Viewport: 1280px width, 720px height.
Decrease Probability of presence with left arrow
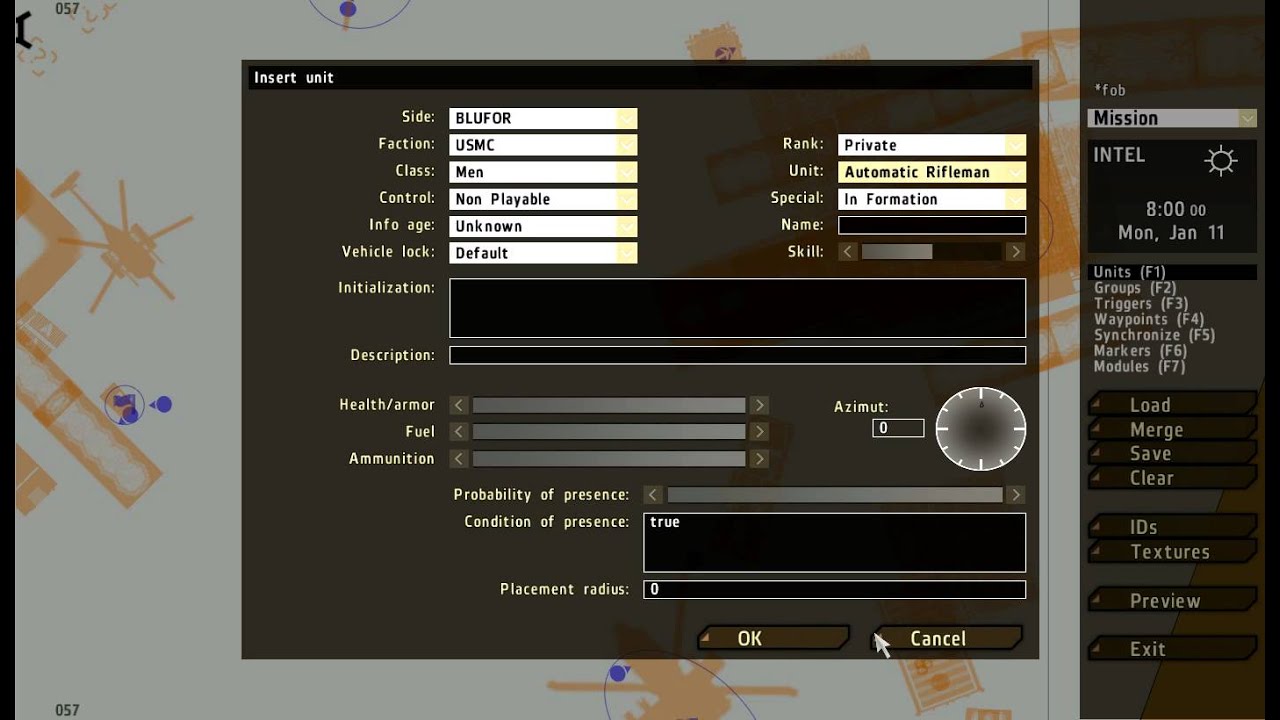(653, 495)
